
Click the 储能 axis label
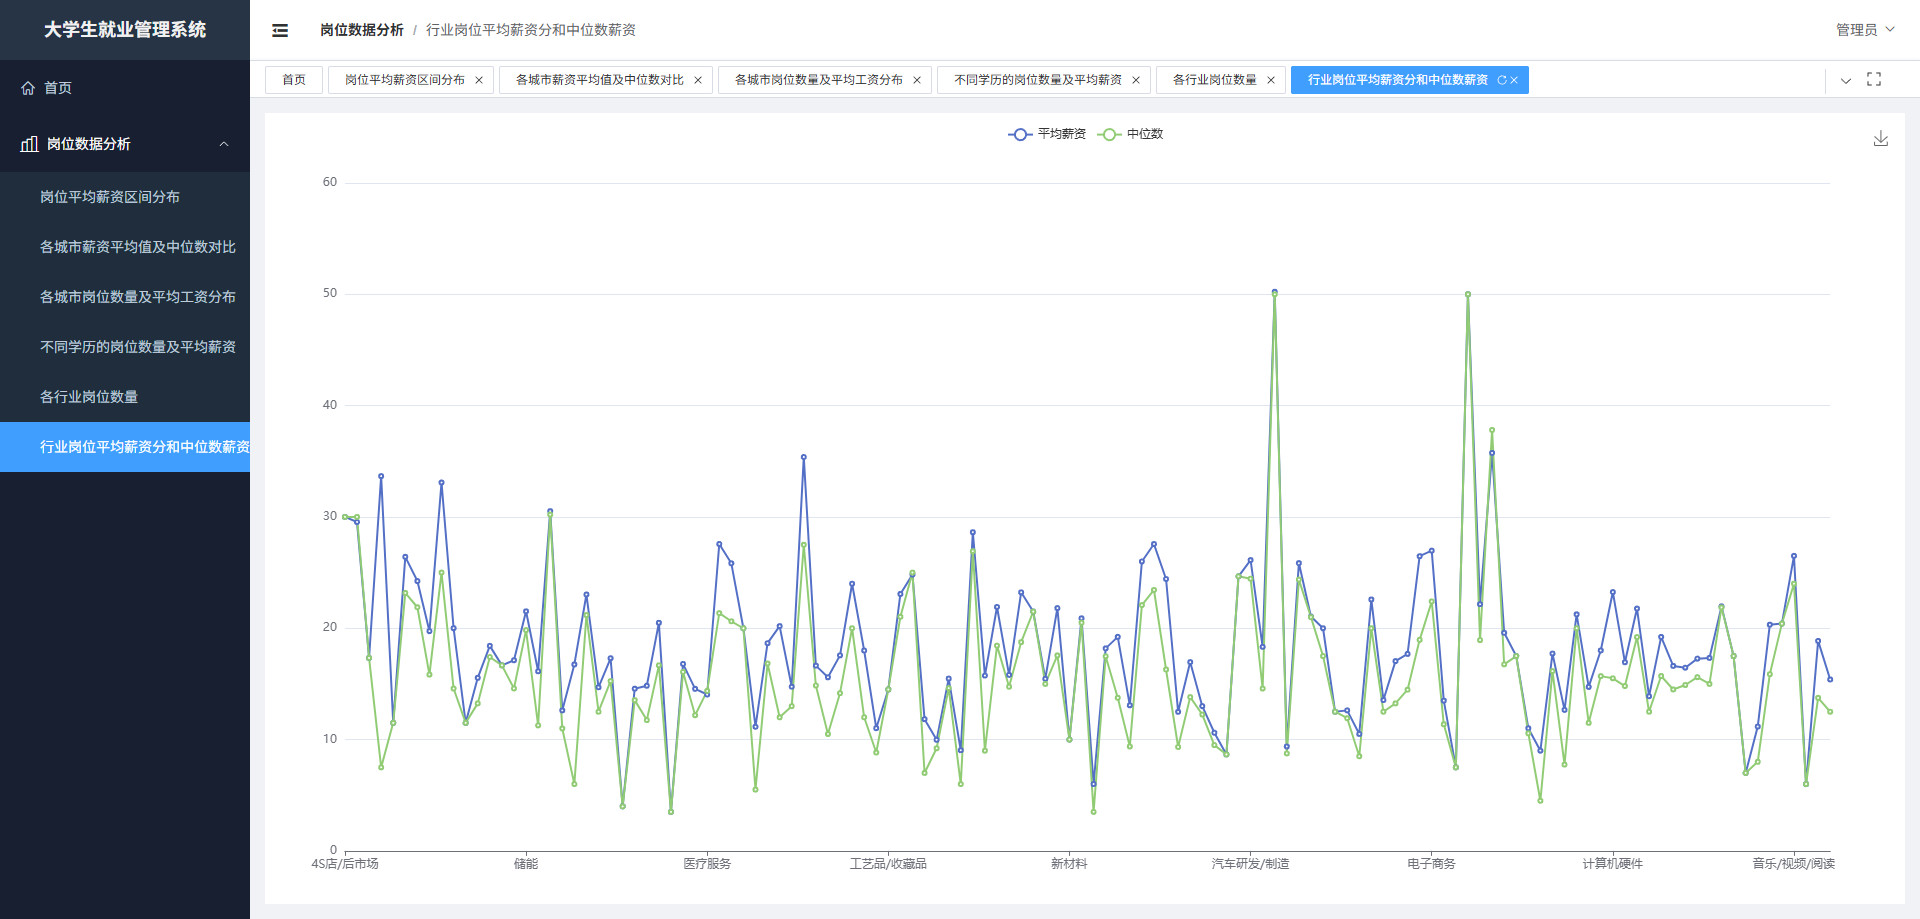tap(526, 864)
